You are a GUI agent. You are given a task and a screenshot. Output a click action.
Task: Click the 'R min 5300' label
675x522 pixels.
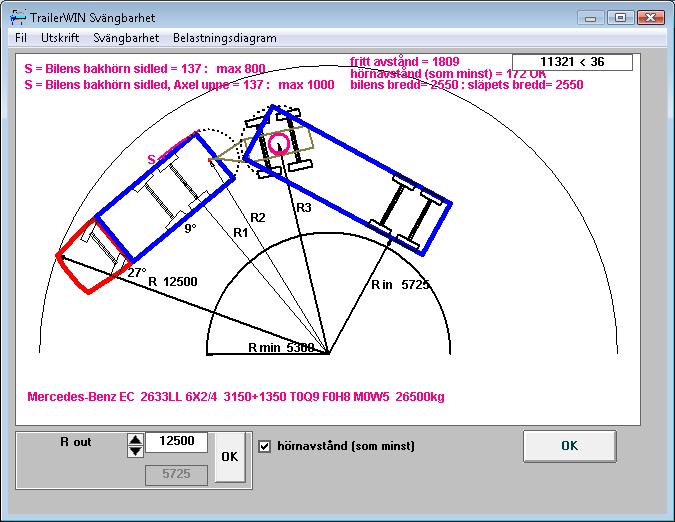pyautogui.click(x=282, y=347)
